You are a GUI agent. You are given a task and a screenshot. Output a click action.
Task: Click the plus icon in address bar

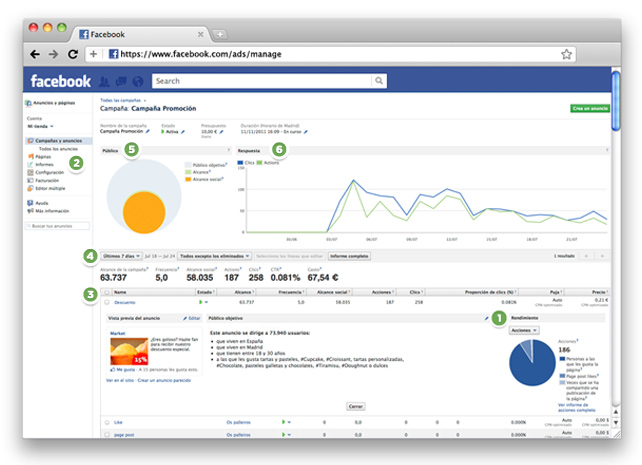pyautogui.click(x=93, y=54)
